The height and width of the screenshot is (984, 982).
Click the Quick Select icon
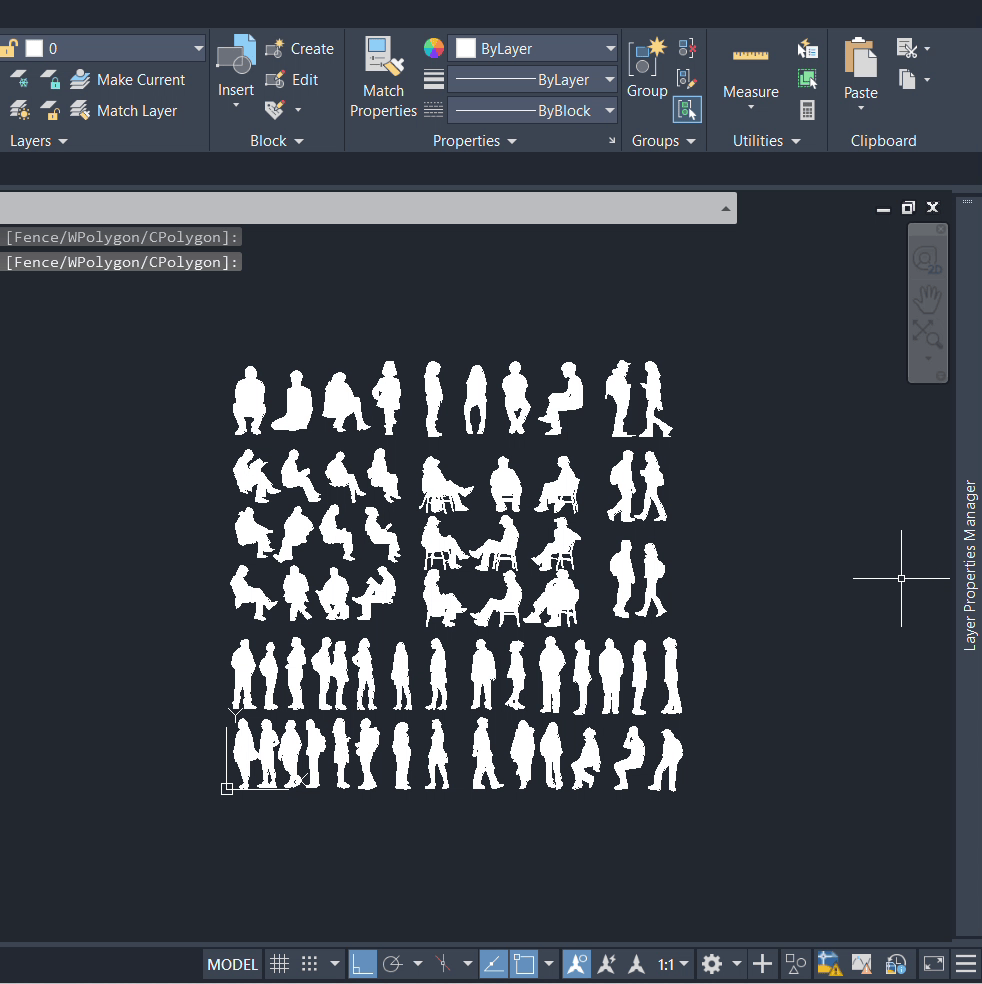[808, 48]
